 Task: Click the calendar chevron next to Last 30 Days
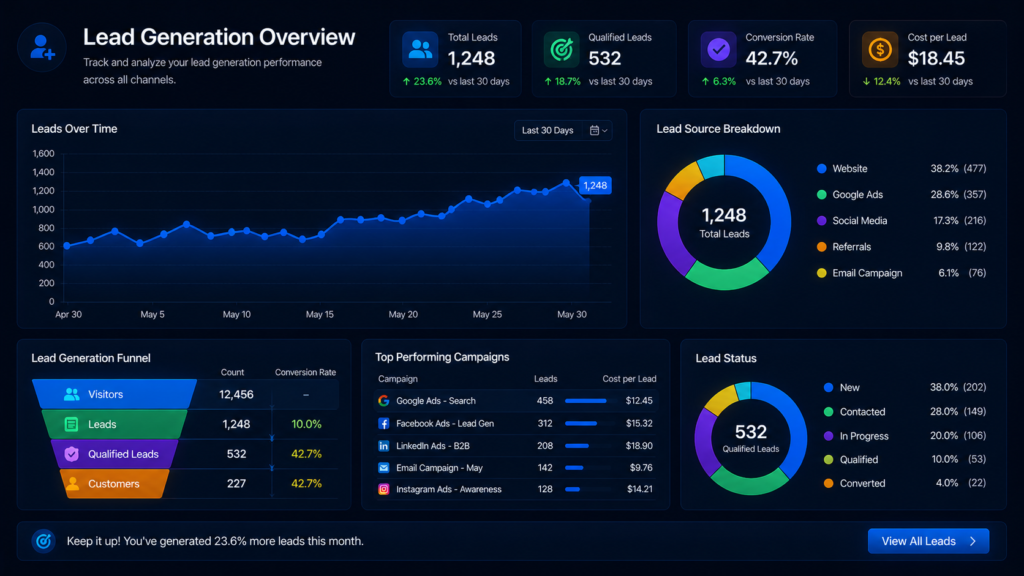(x=598, y=131)
